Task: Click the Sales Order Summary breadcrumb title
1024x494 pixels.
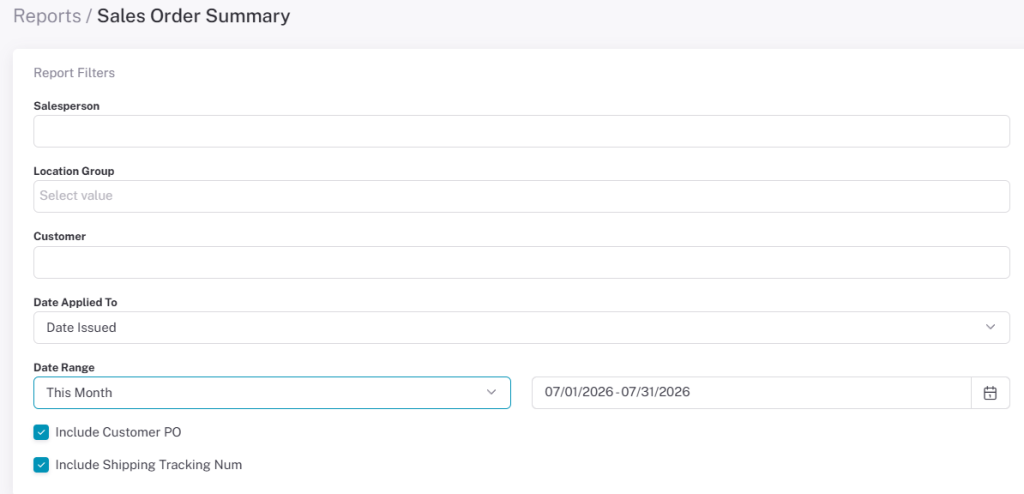Action: (x=193, y=16)
